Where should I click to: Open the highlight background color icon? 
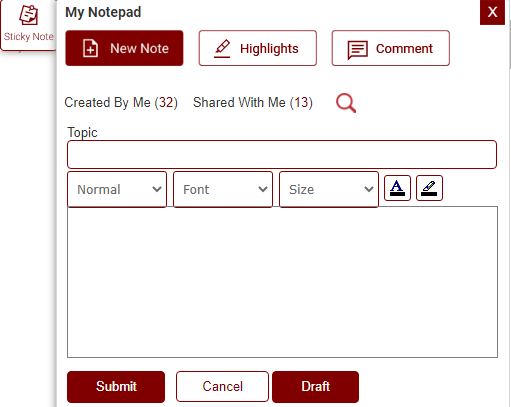[429, 188]
